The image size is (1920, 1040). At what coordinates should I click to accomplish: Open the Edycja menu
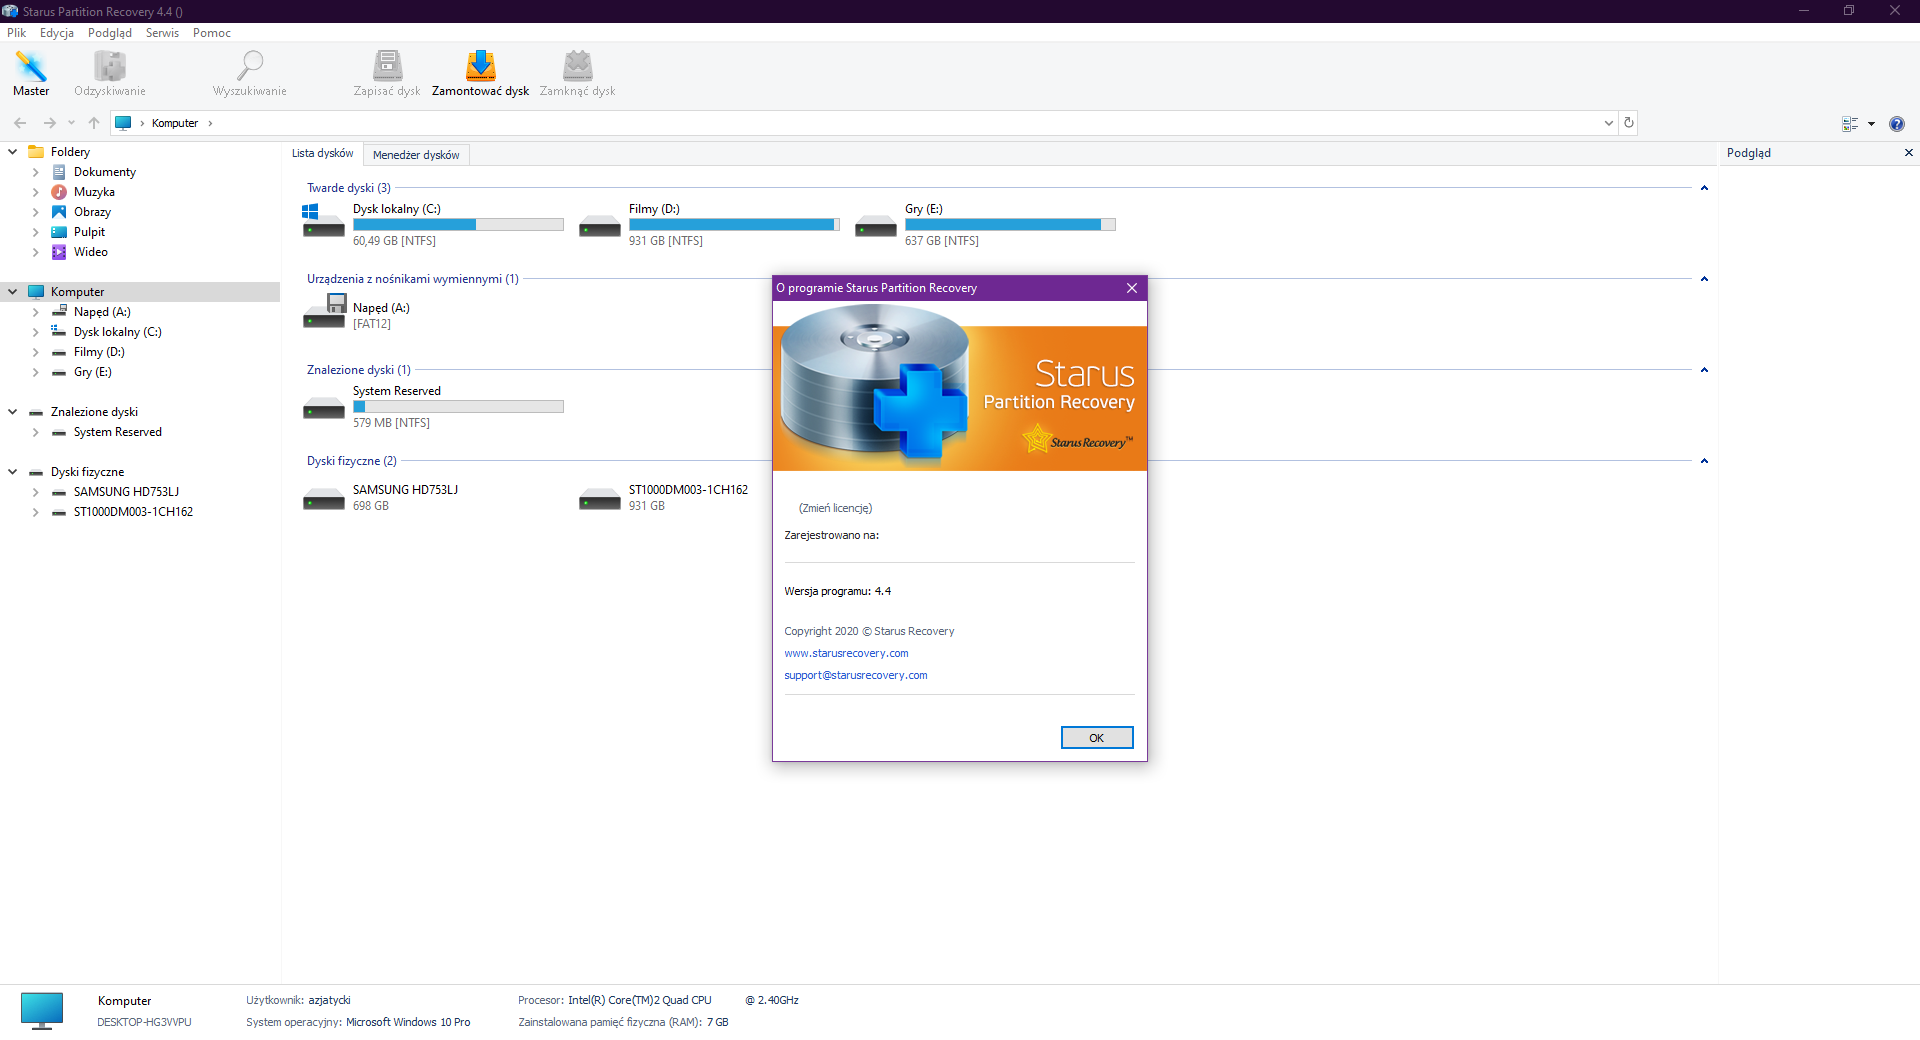pos(57,33)
